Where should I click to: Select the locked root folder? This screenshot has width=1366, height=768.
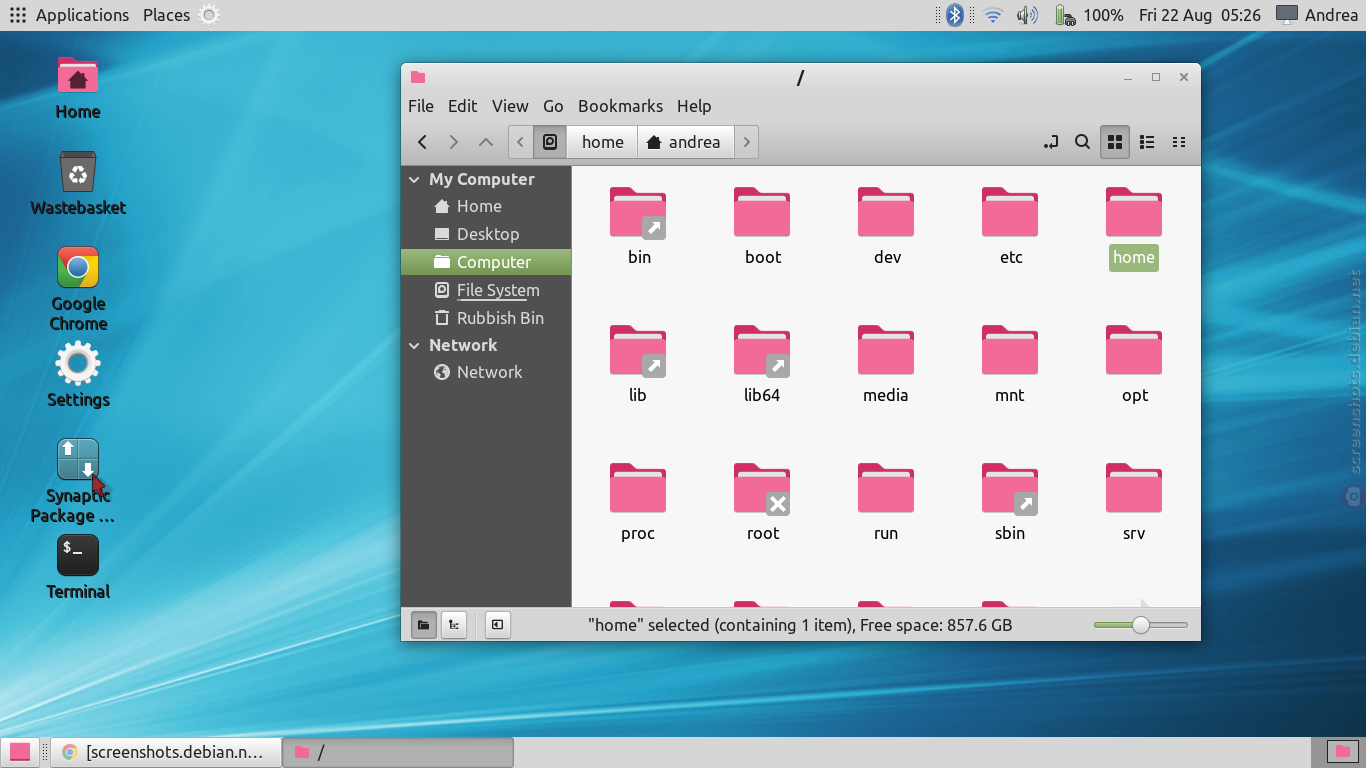tap(762, 490)
